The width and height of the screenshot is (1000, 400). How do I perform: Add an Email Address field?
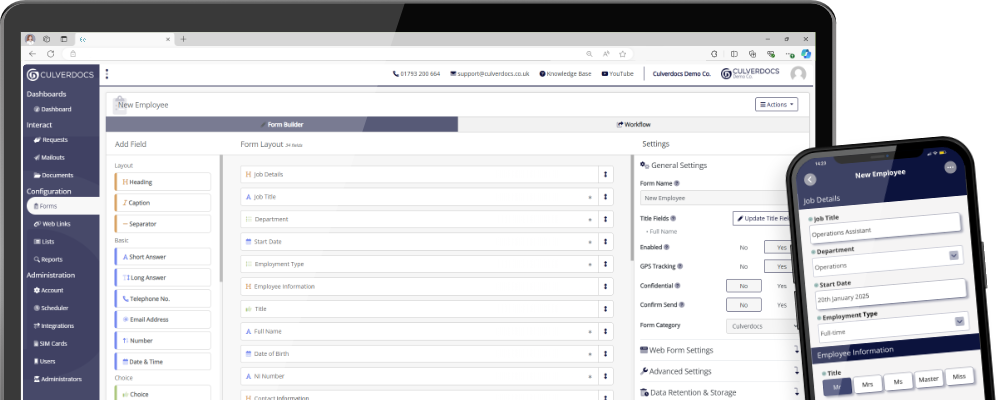163,320
